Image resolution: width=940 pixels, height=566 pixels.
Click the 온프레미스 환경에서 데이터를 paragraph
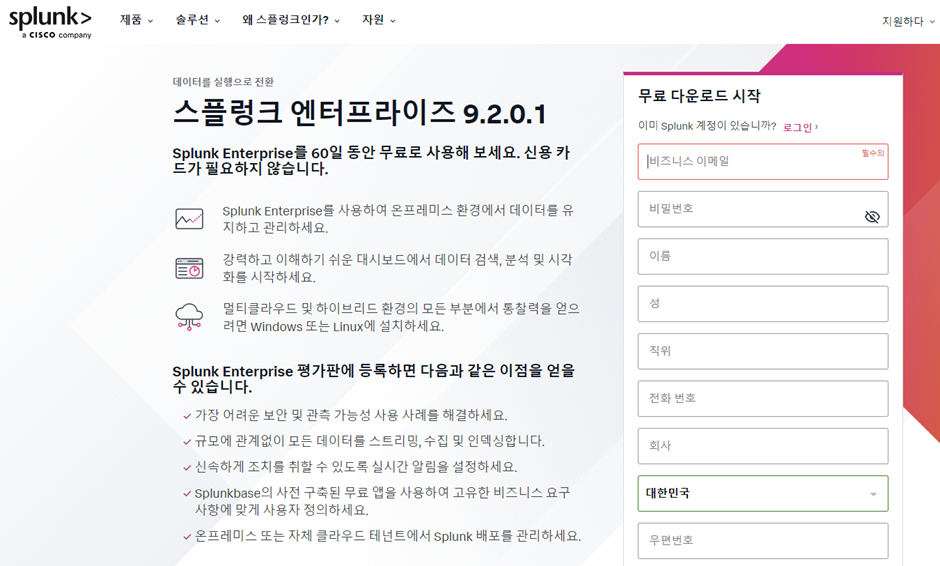(398, 219)
